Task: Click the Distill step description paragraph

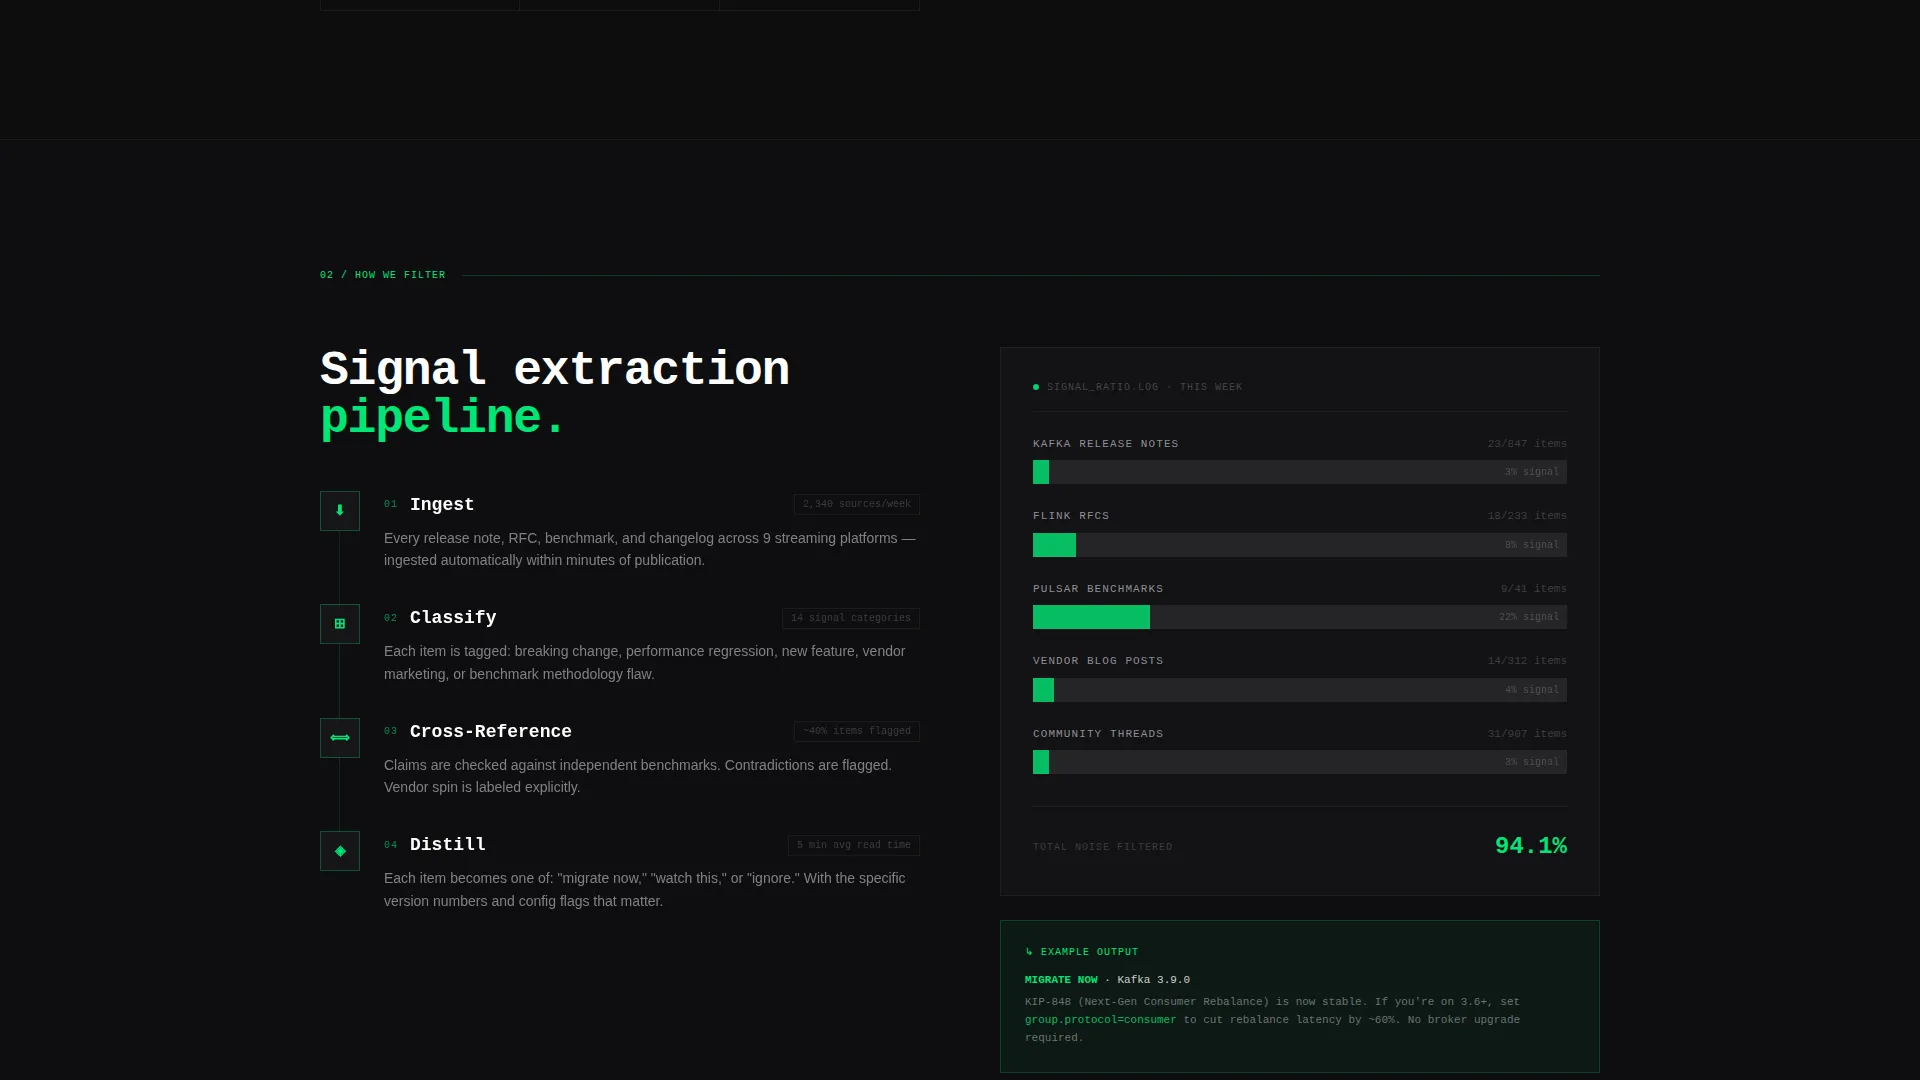Action: pos(645,890)
